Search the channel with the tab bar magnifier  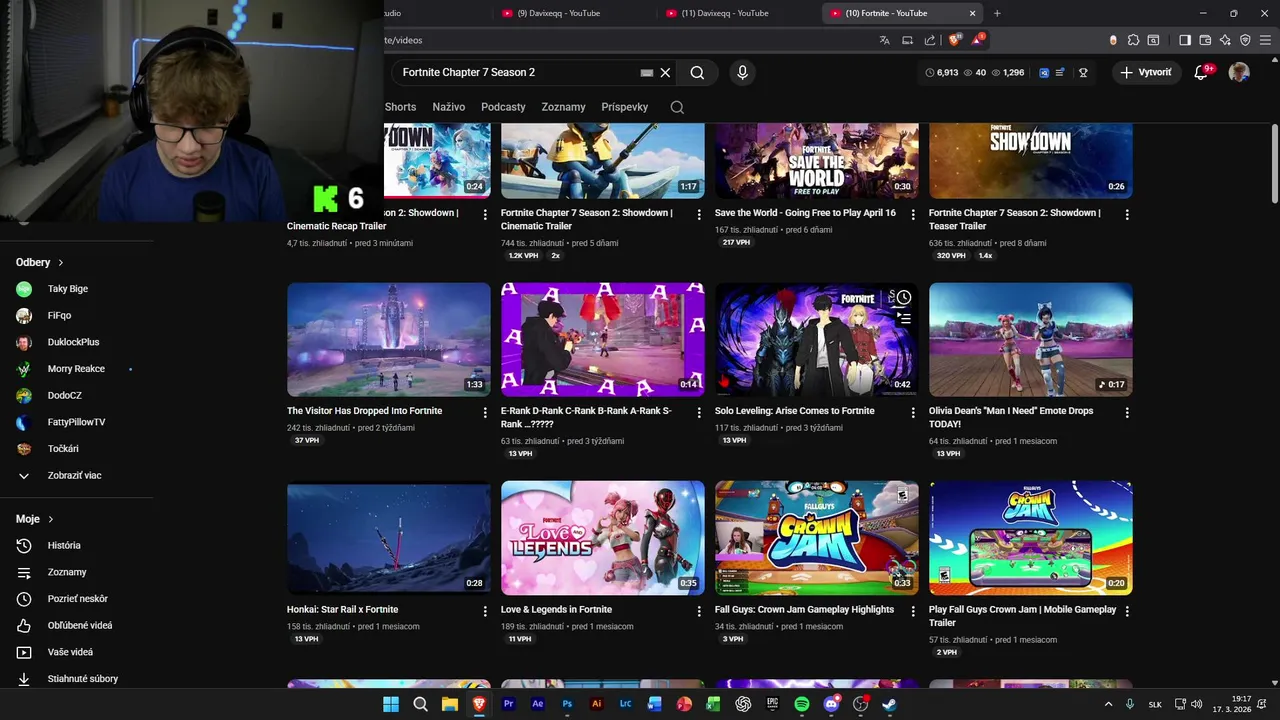(x=677, y=107)
